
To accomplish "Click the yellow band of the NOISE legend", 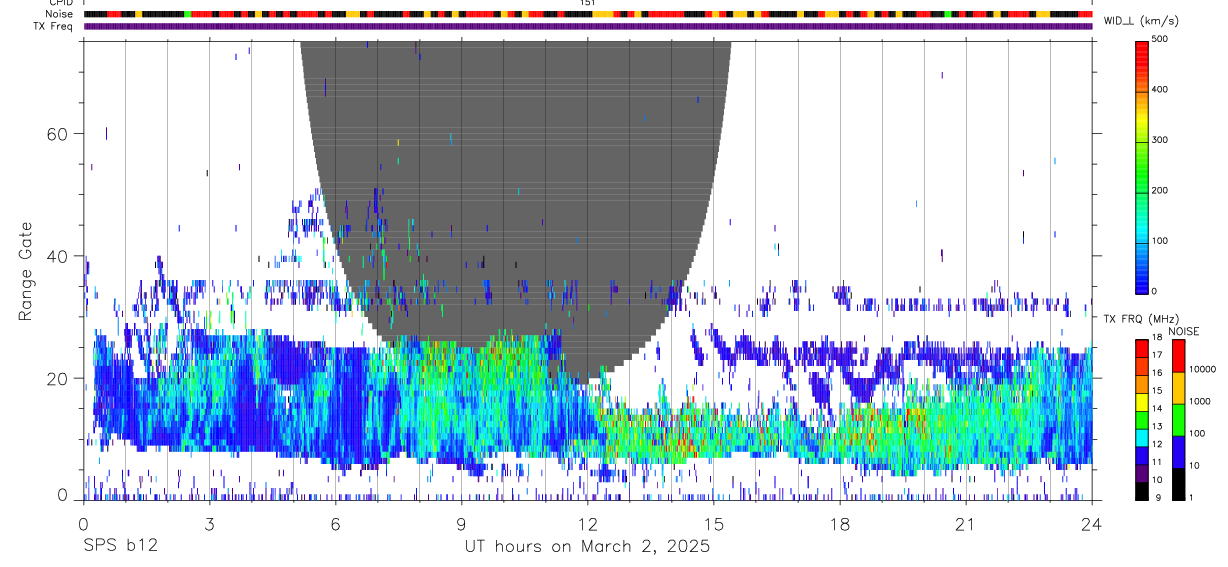I will point(1178,388).
